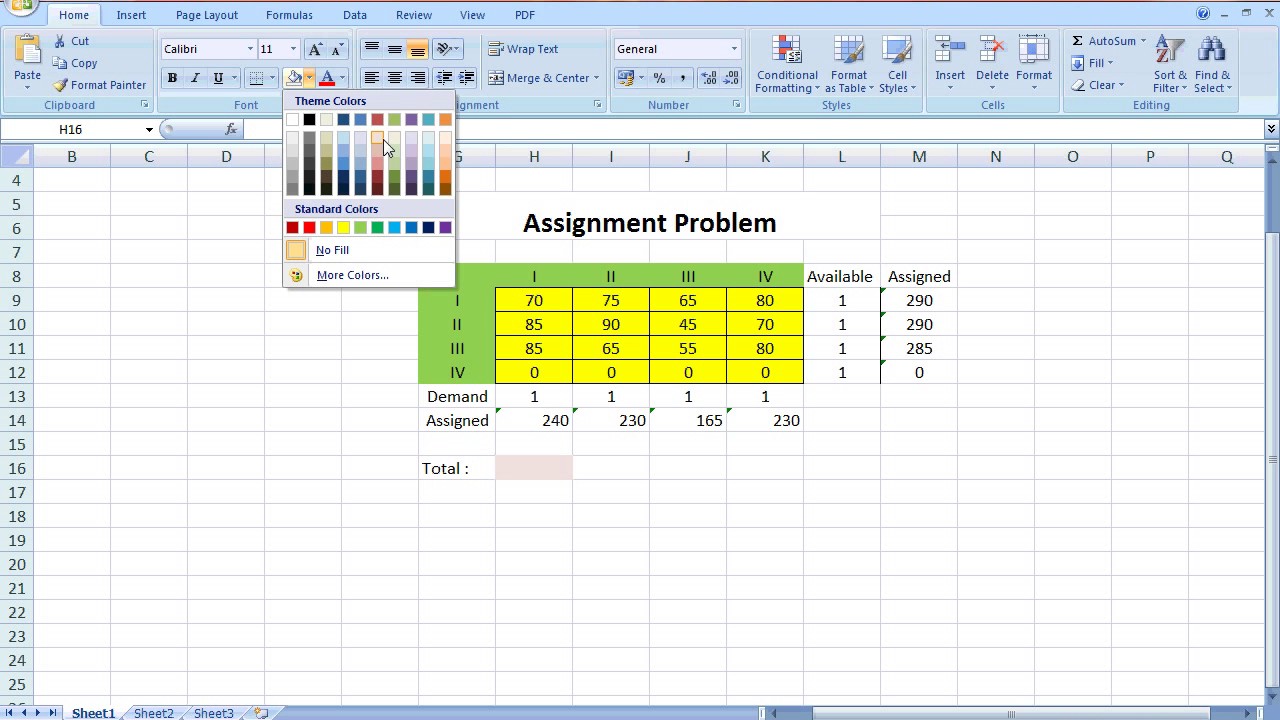Decrease font size with Shrink Font icon
This screenshot has width=1280, height=720.
click(x=338, y=49)
